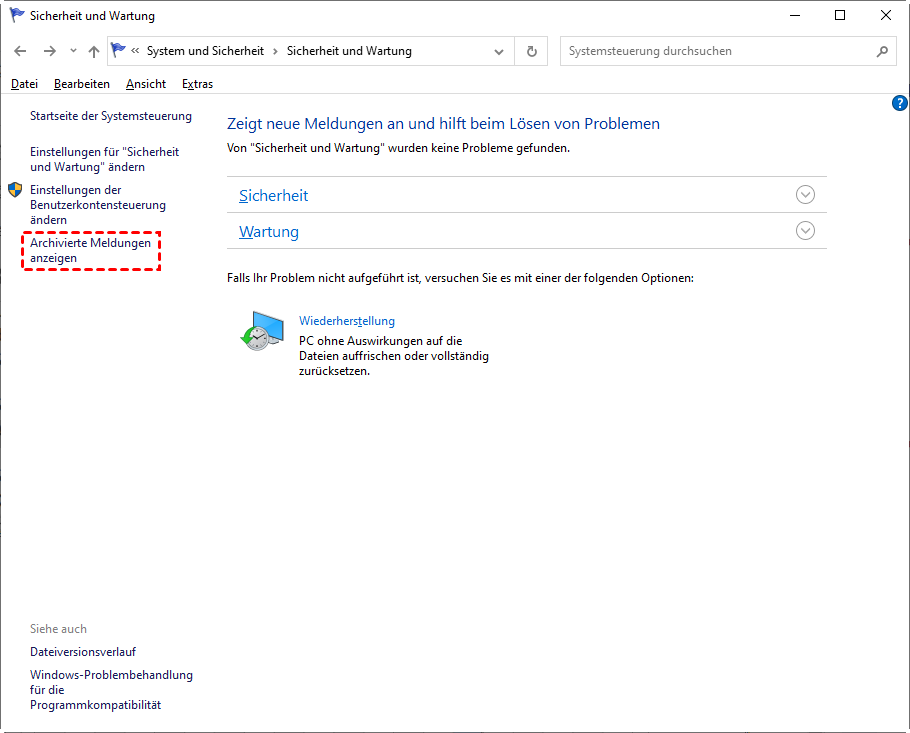
Task: Open the Datei menu
Action: pyautogui.click(x=24, y=84)
